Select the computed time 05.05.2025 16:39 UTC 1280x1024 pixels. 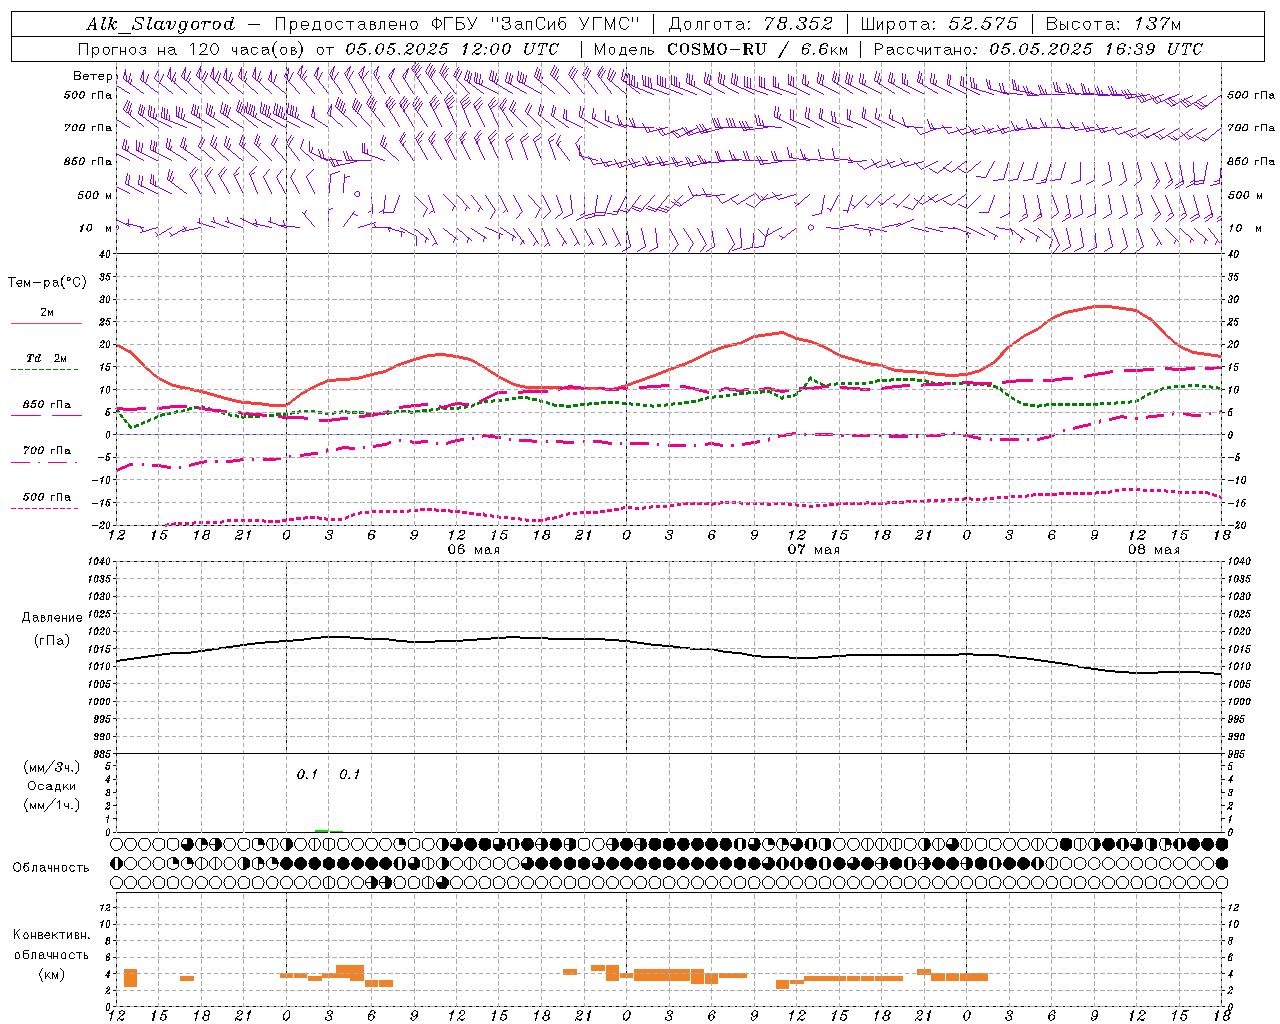[1096, 49]
